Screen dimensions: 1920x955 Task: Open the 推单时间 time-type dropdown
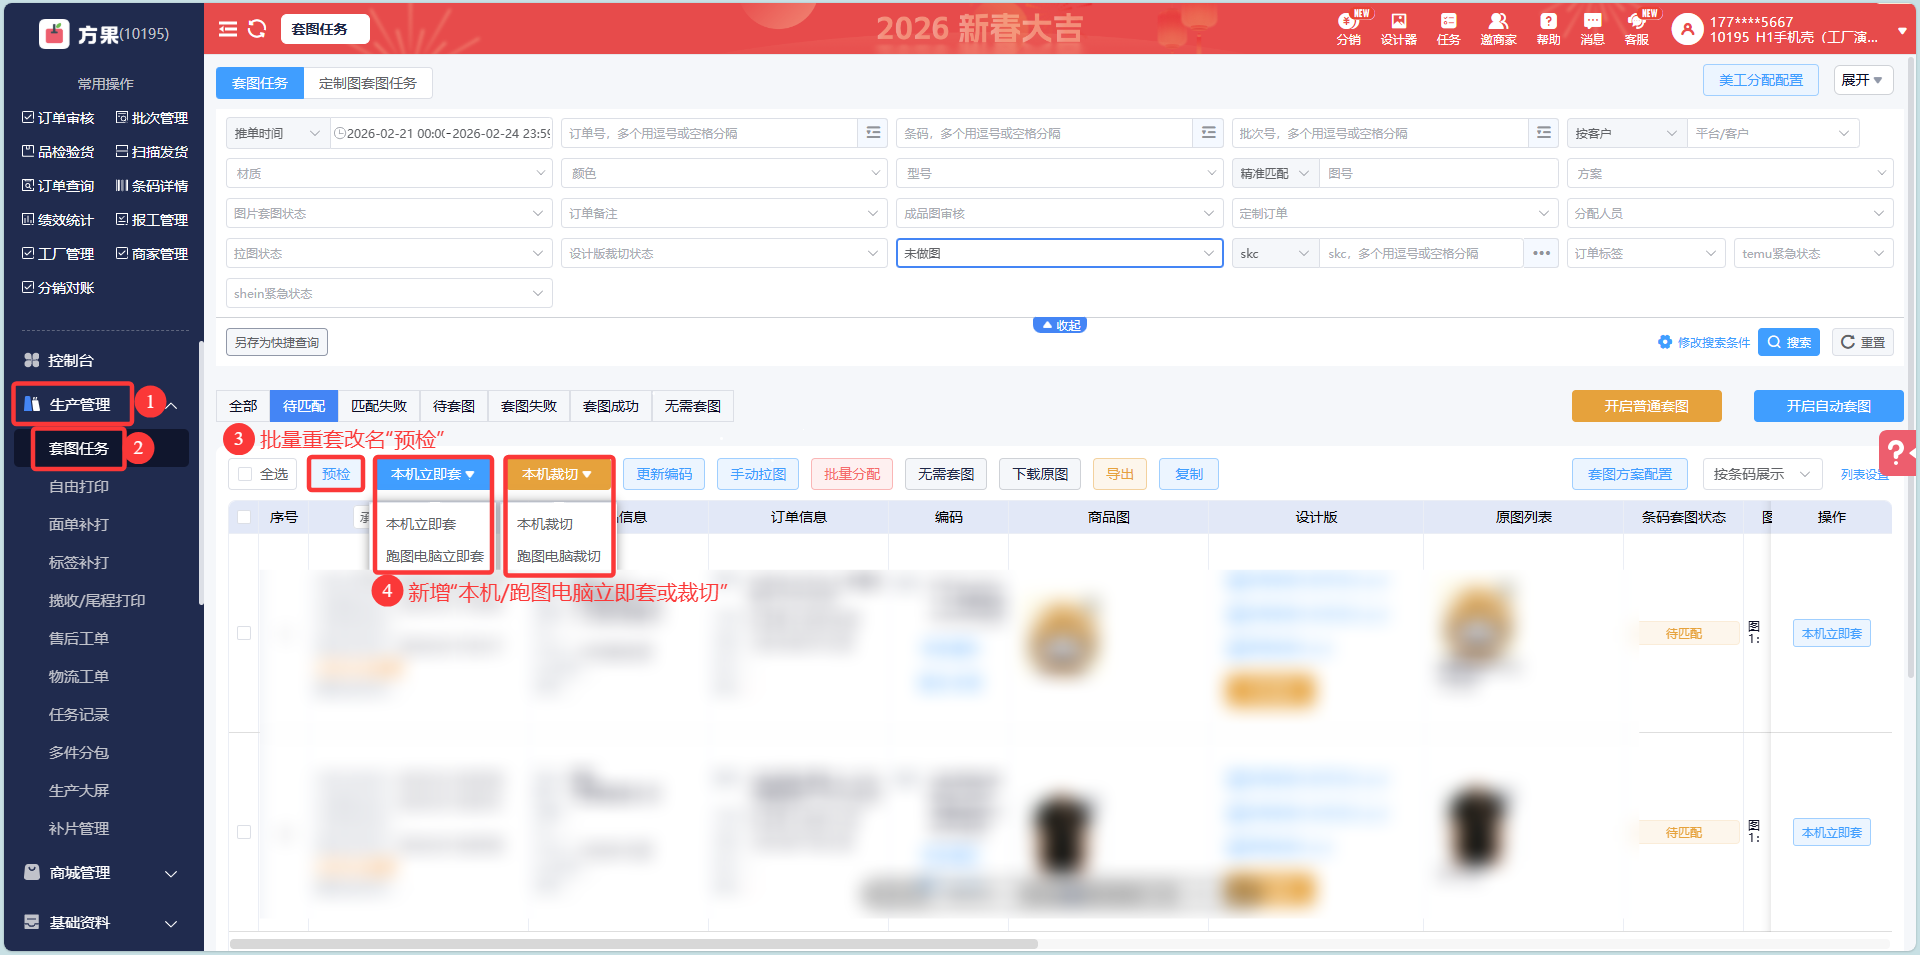277,133
